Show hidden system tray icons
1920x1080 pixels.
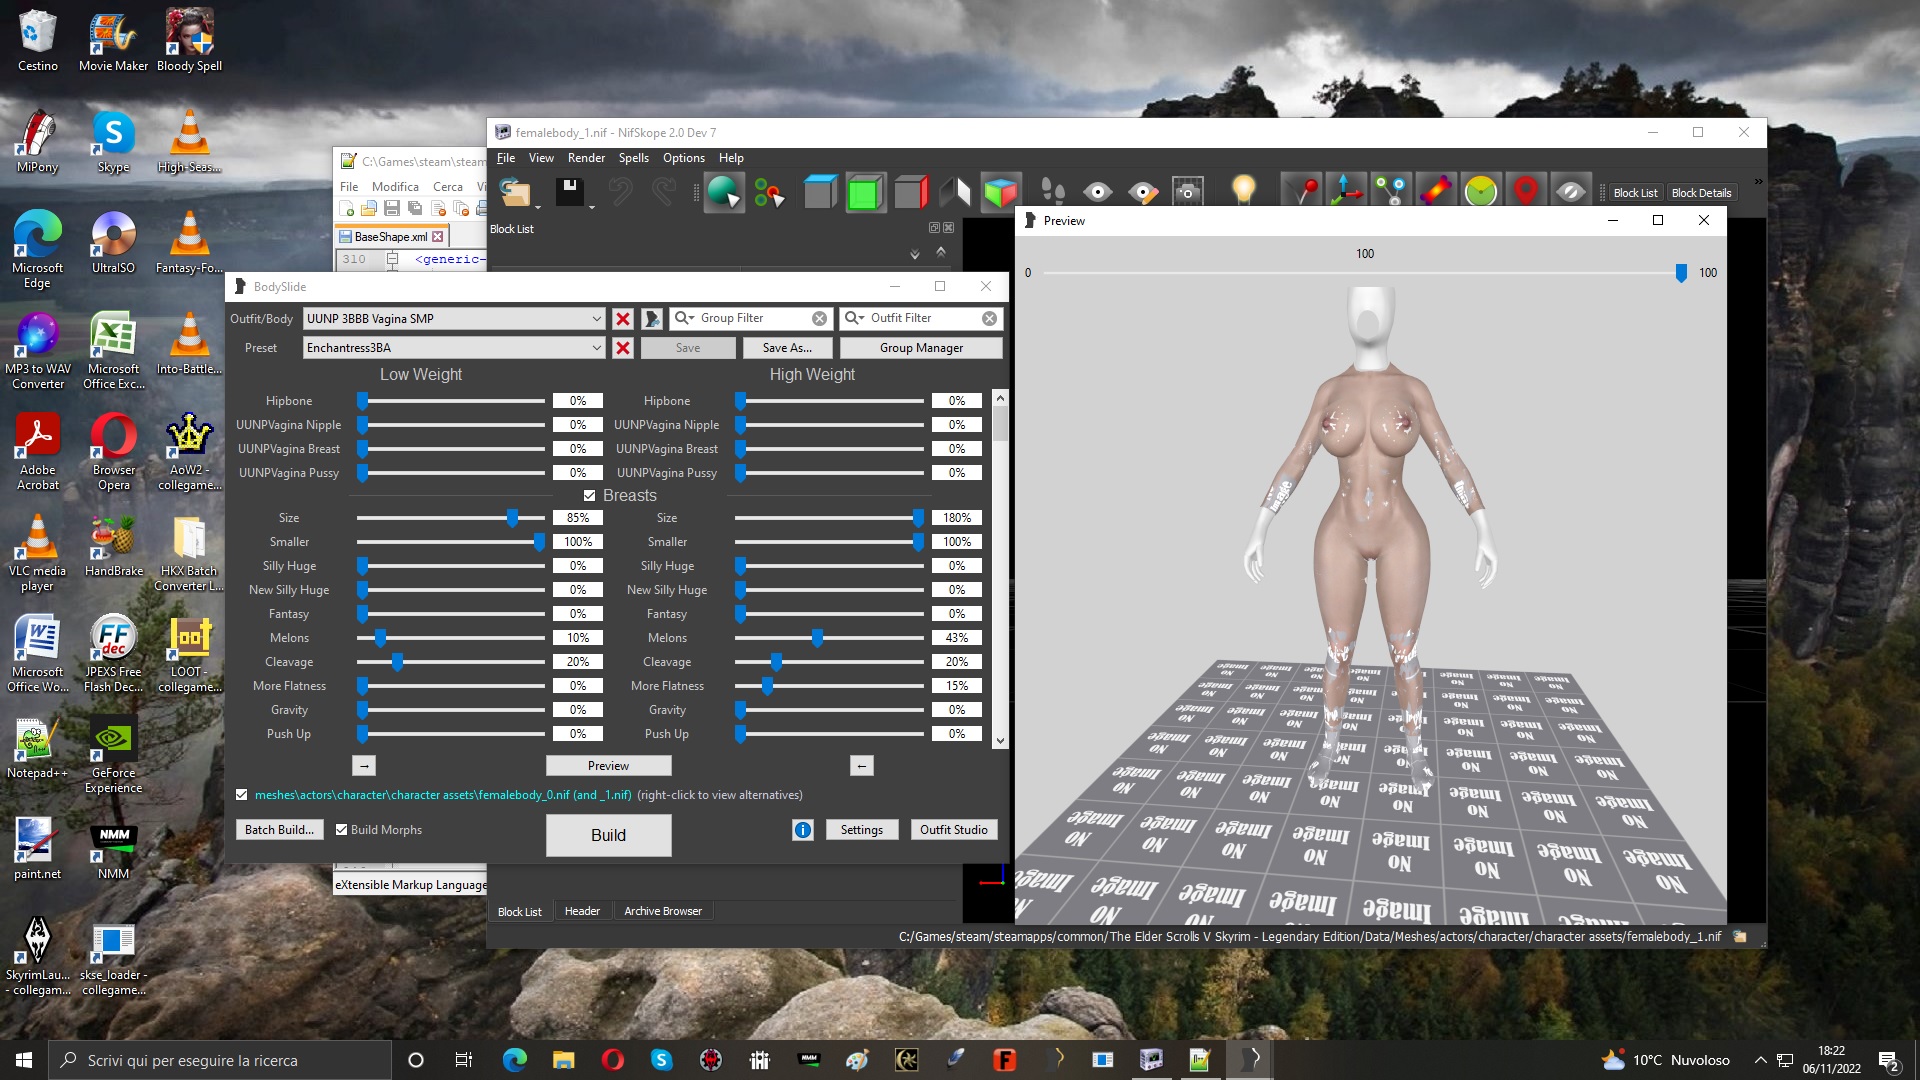[x=1760, y=1060]
